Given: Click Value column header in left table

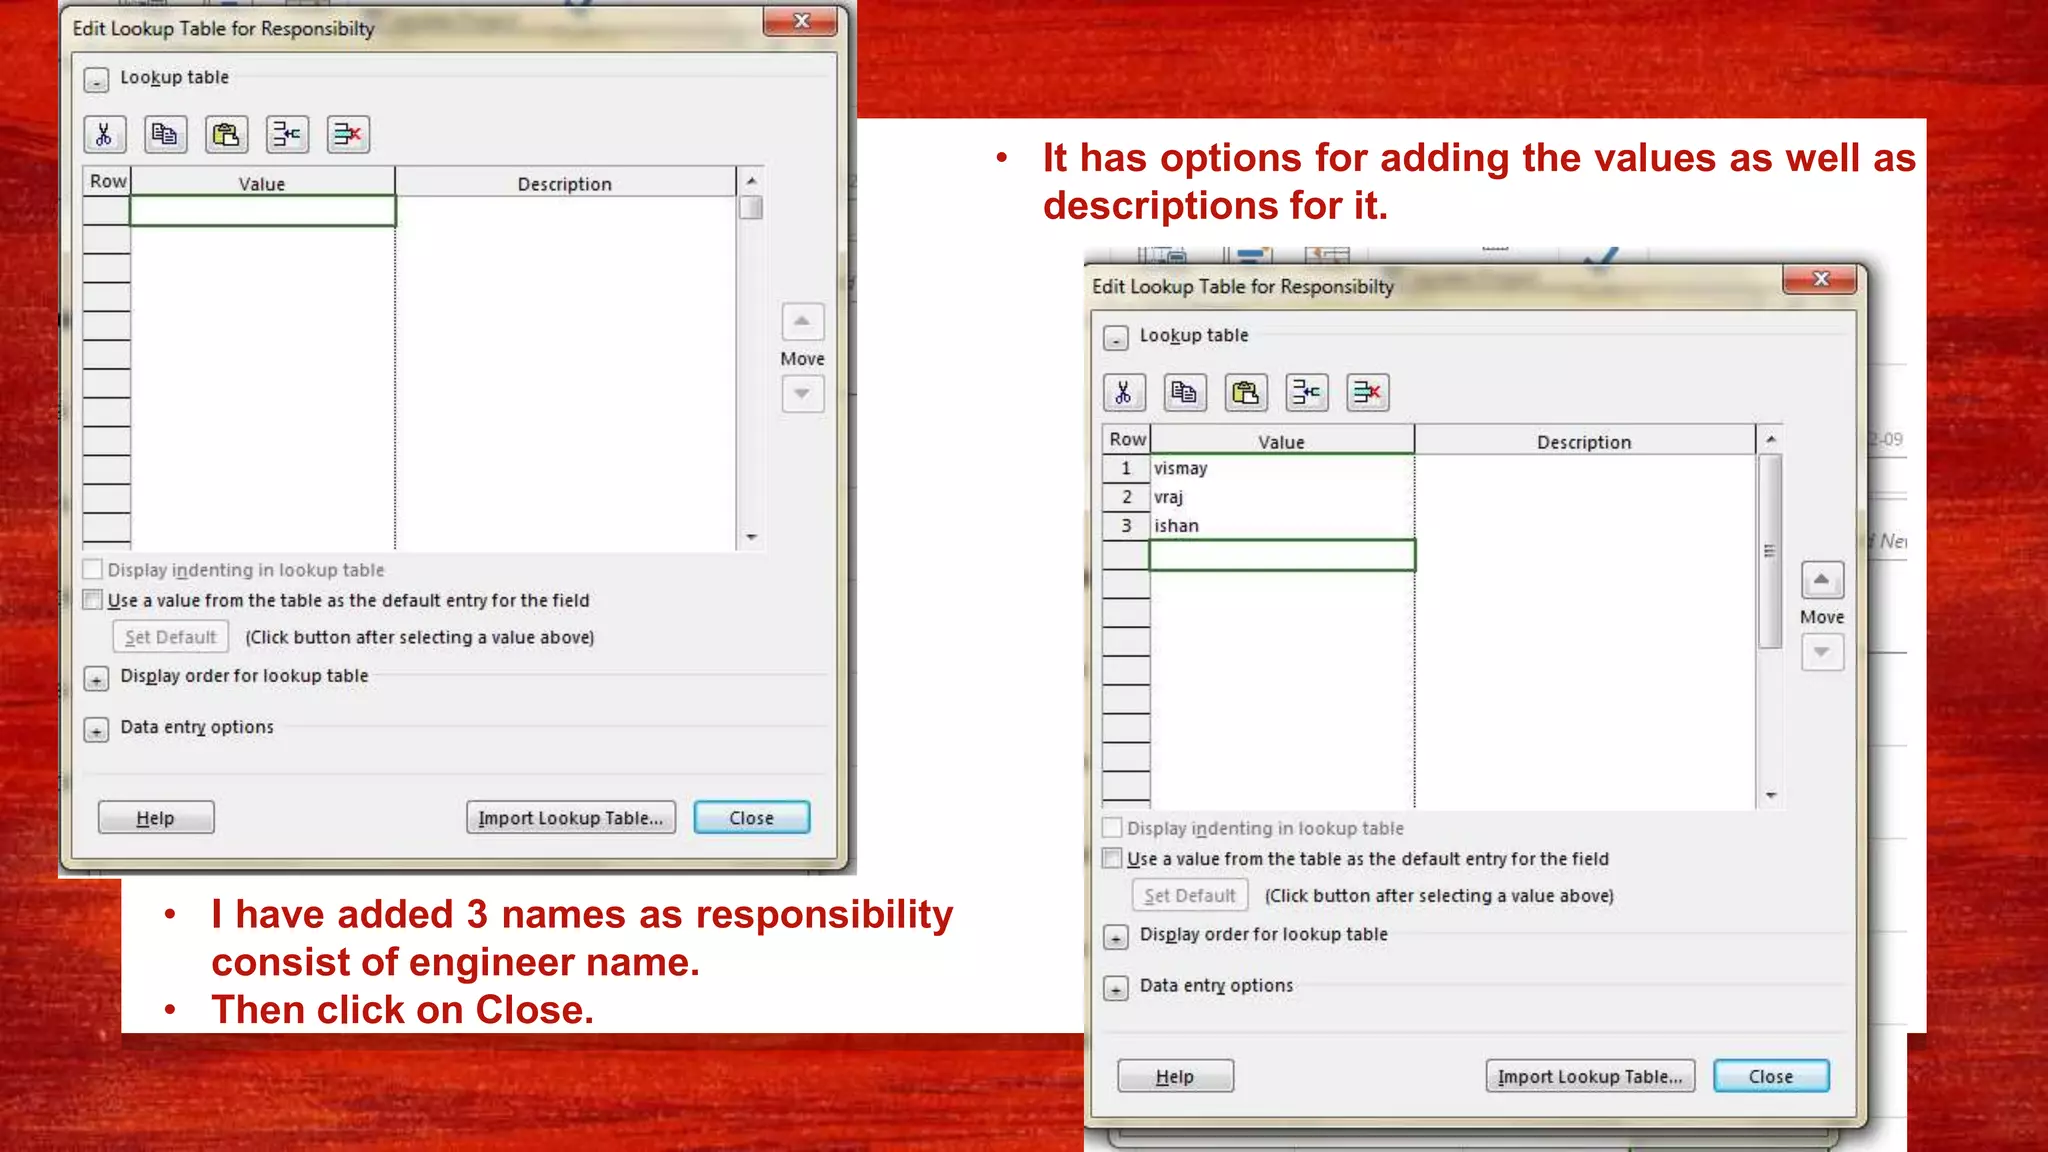Looking at the screenshot, I should [262, 183].
